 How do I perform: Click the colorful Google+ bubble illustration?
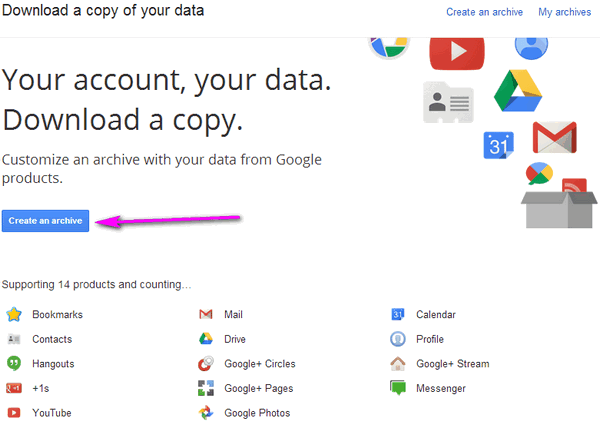[539, 173]
